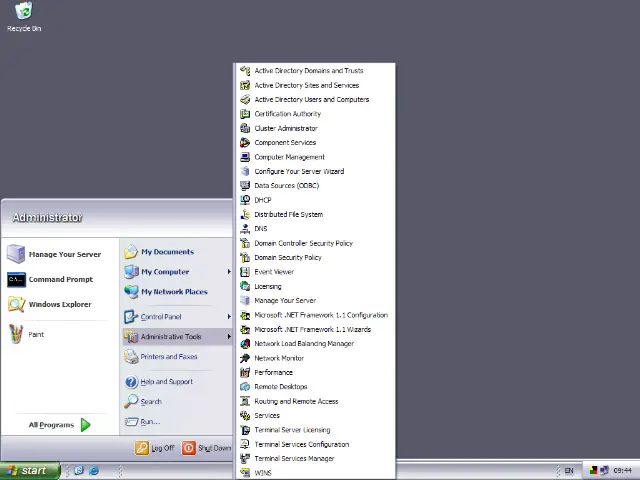The width and height of the screenshot is (640, 480).
Task: Expand My Computer submenu arrow
Action: pos(229,271)
